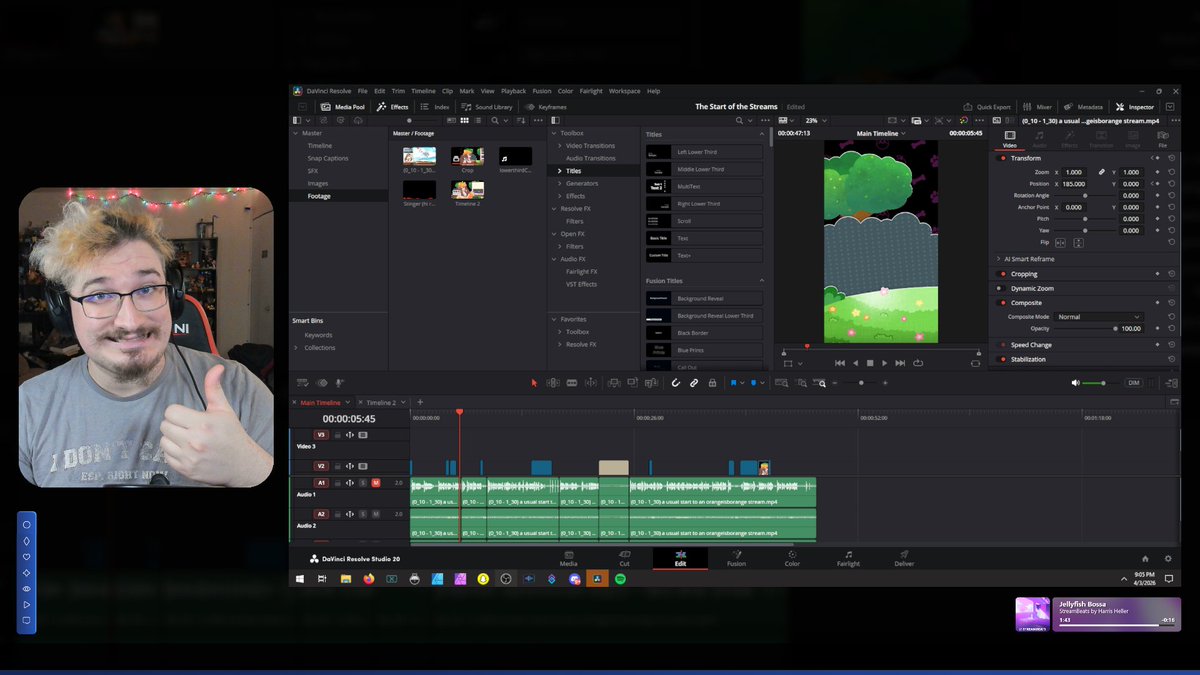
Task: Expand the AI Smart Reframe section
Action: coord(998,259)
